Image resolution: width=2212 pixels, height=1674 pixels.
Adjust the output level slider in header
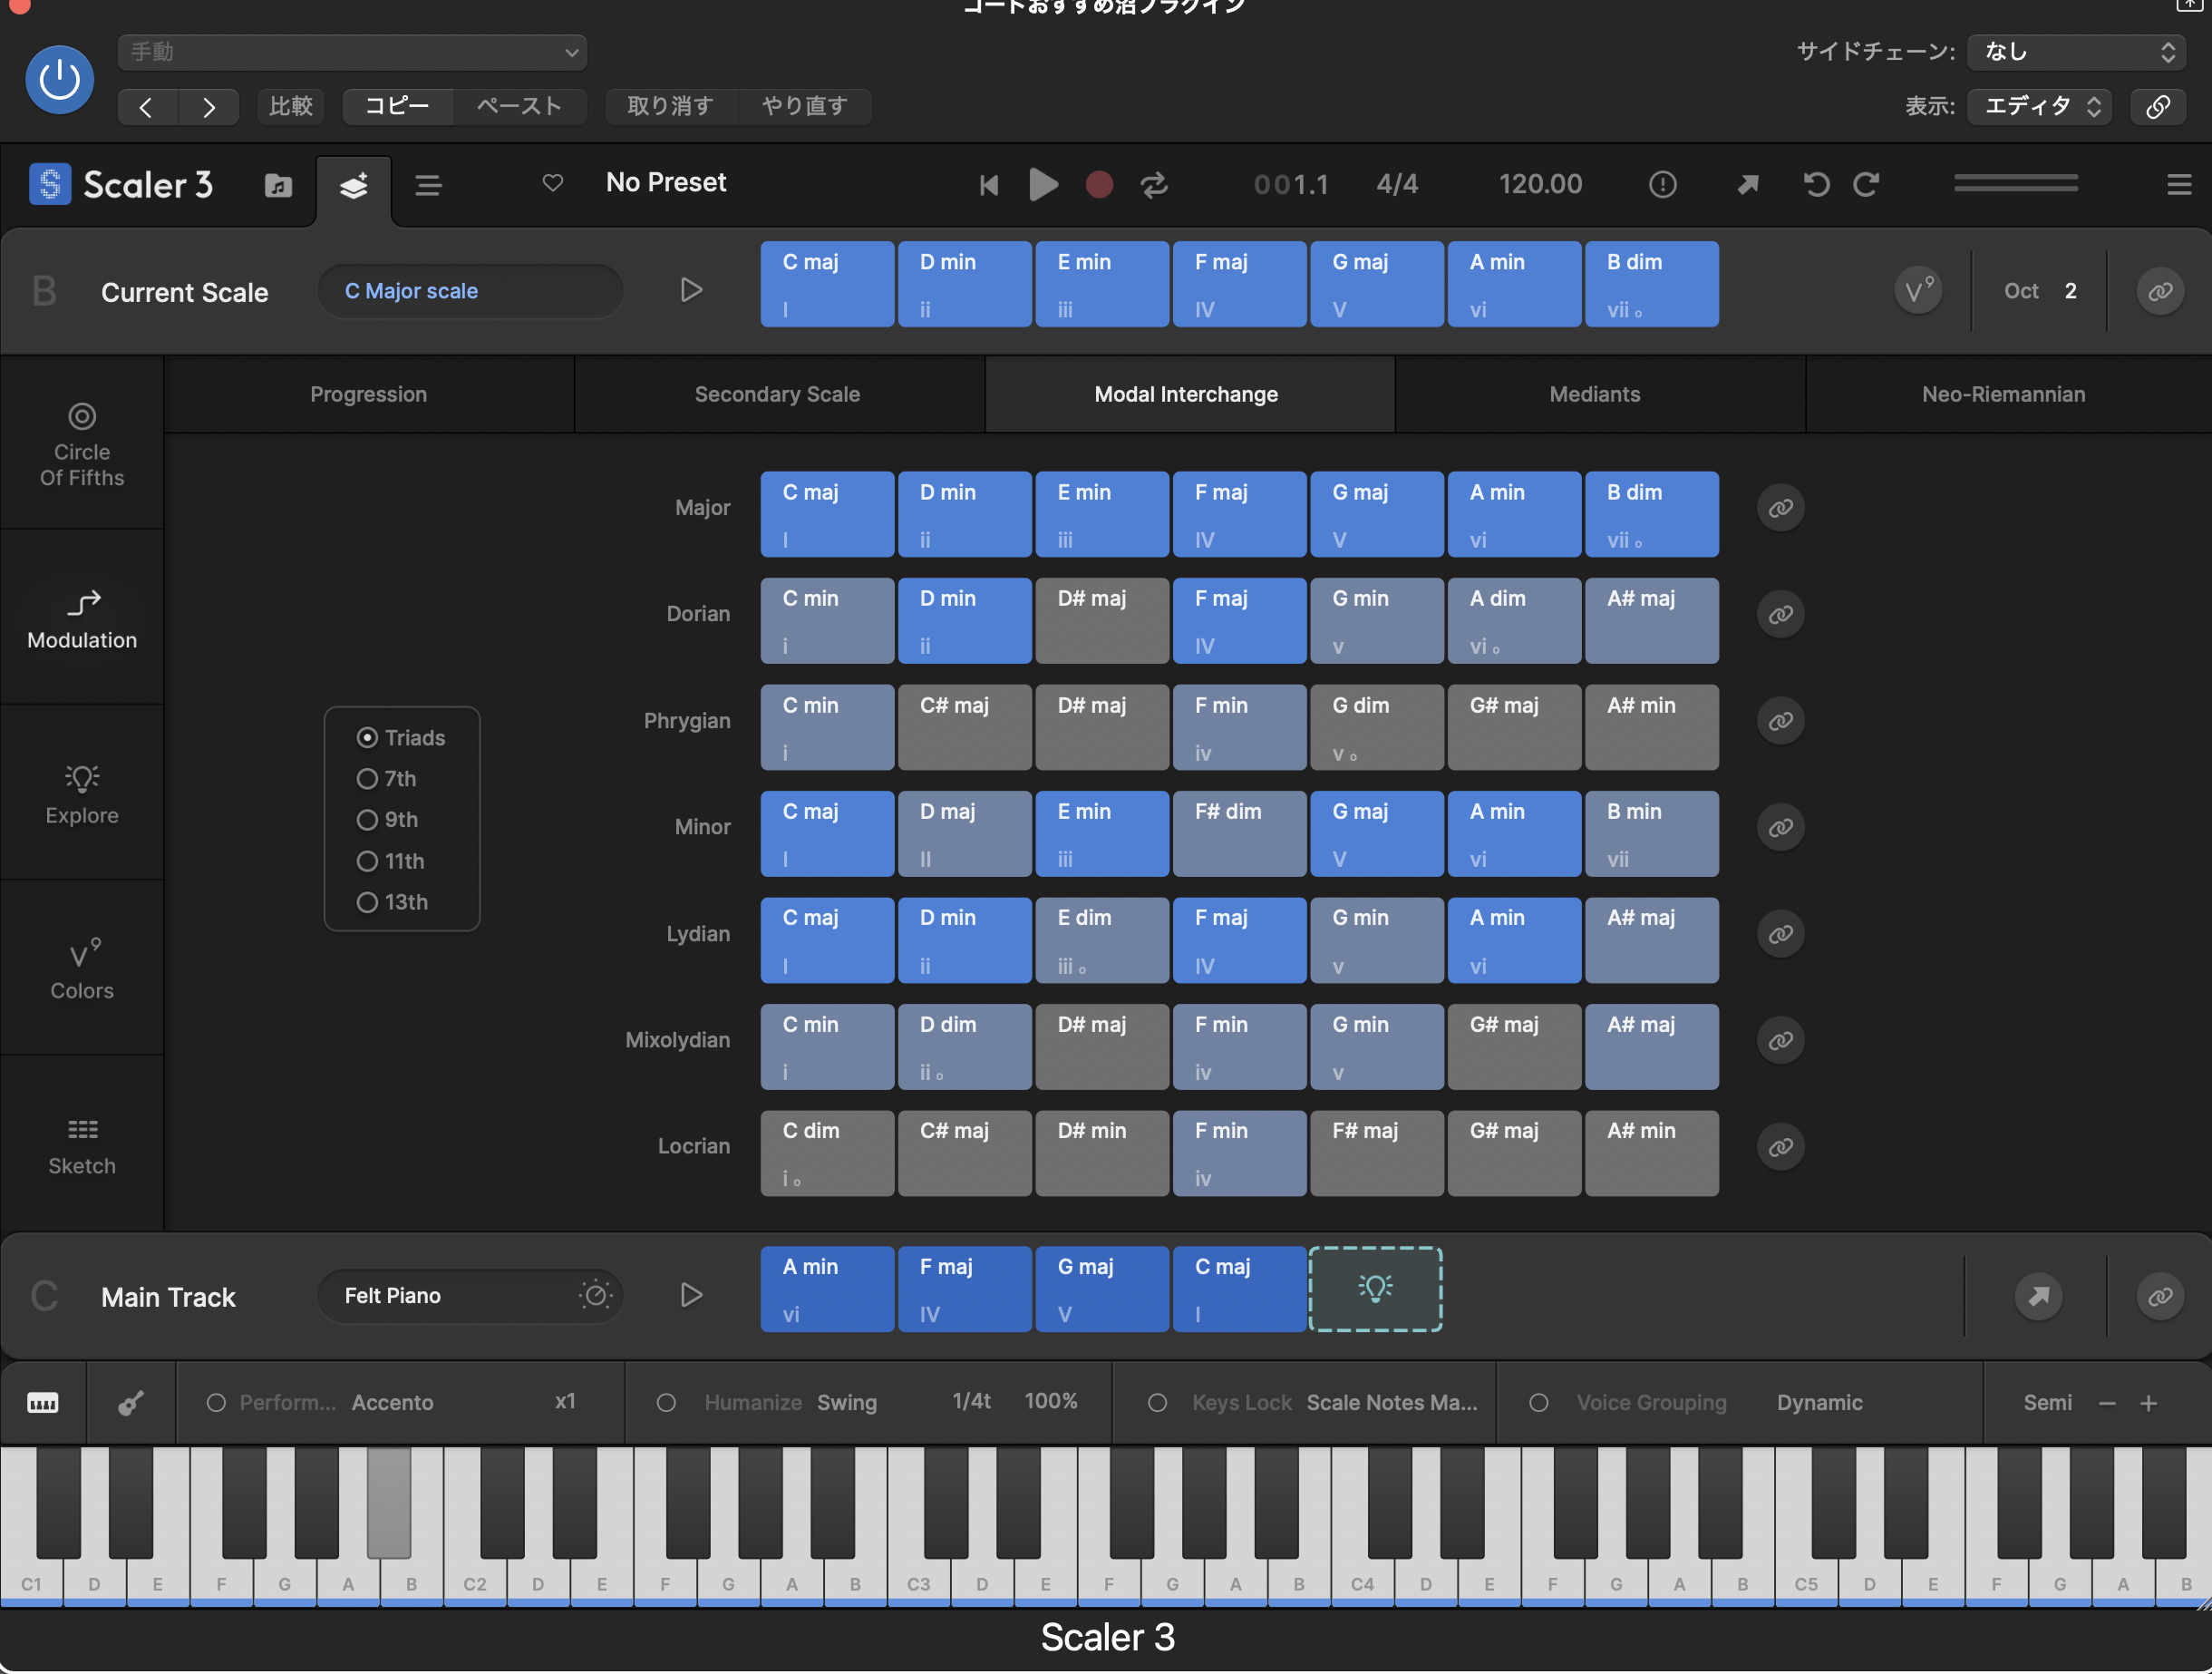click(x=2015, y=183)
